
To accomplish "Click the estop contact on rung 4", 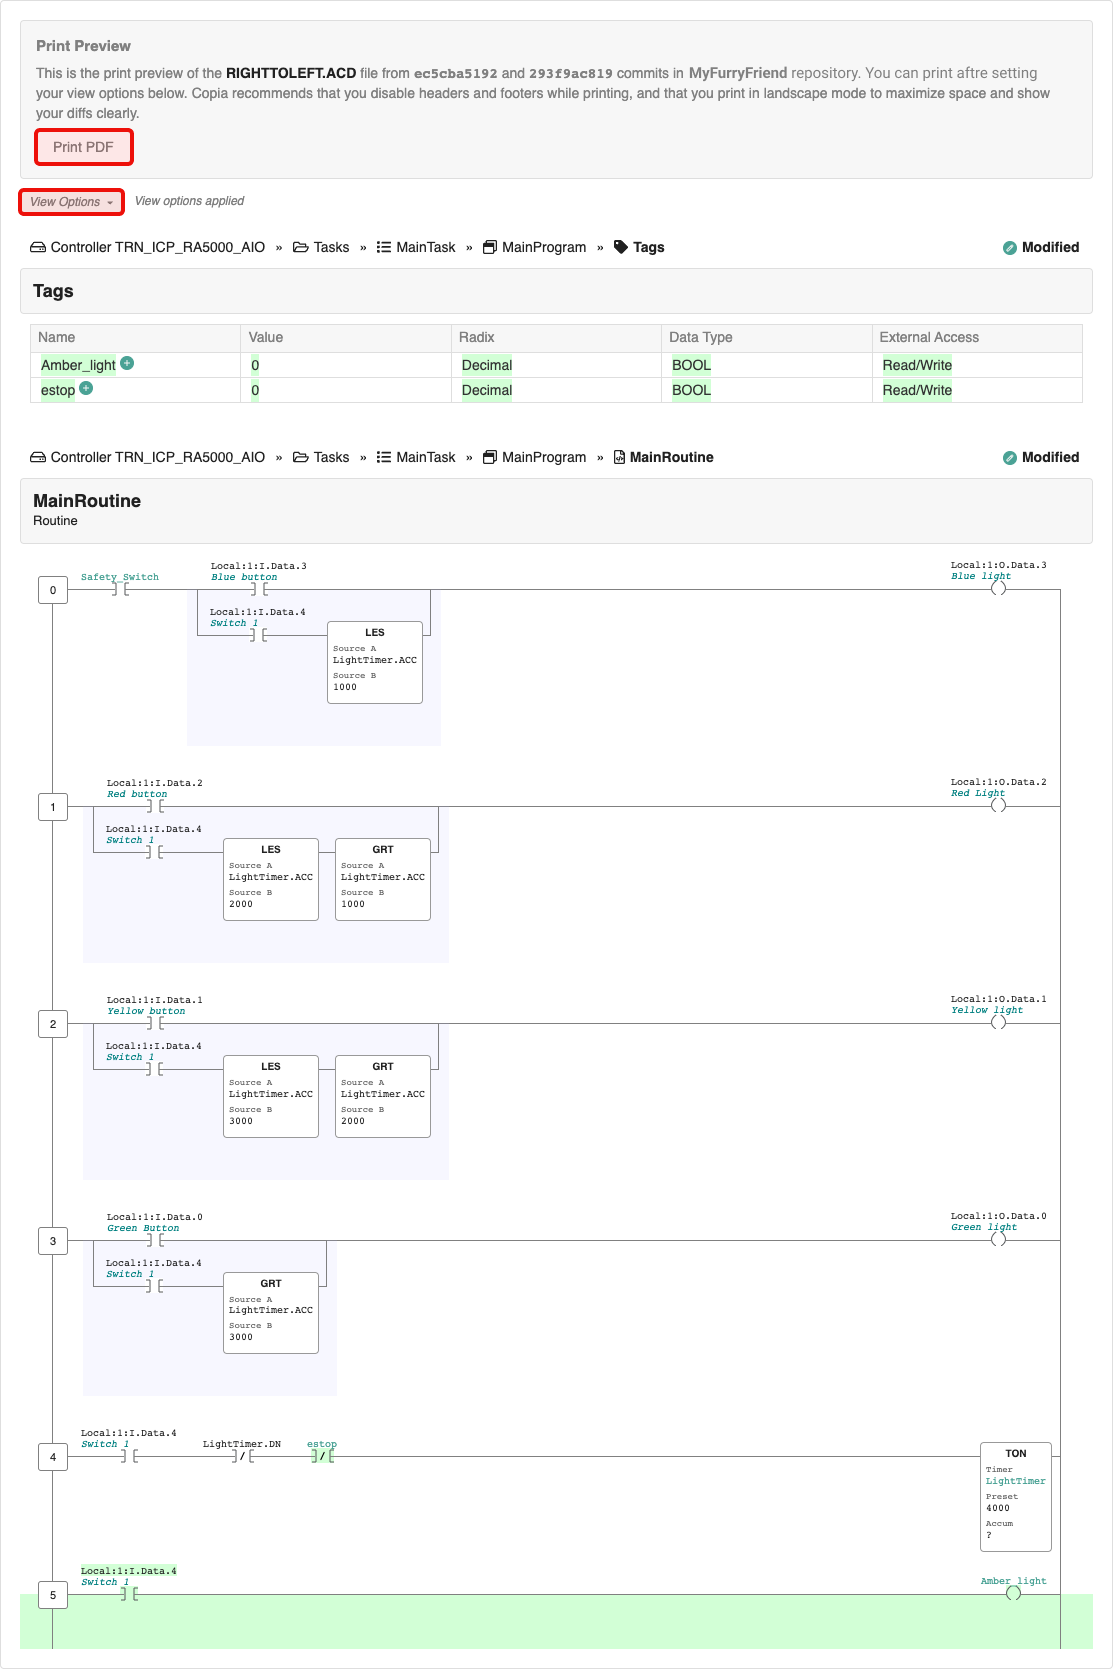I will coord(322,1456).
